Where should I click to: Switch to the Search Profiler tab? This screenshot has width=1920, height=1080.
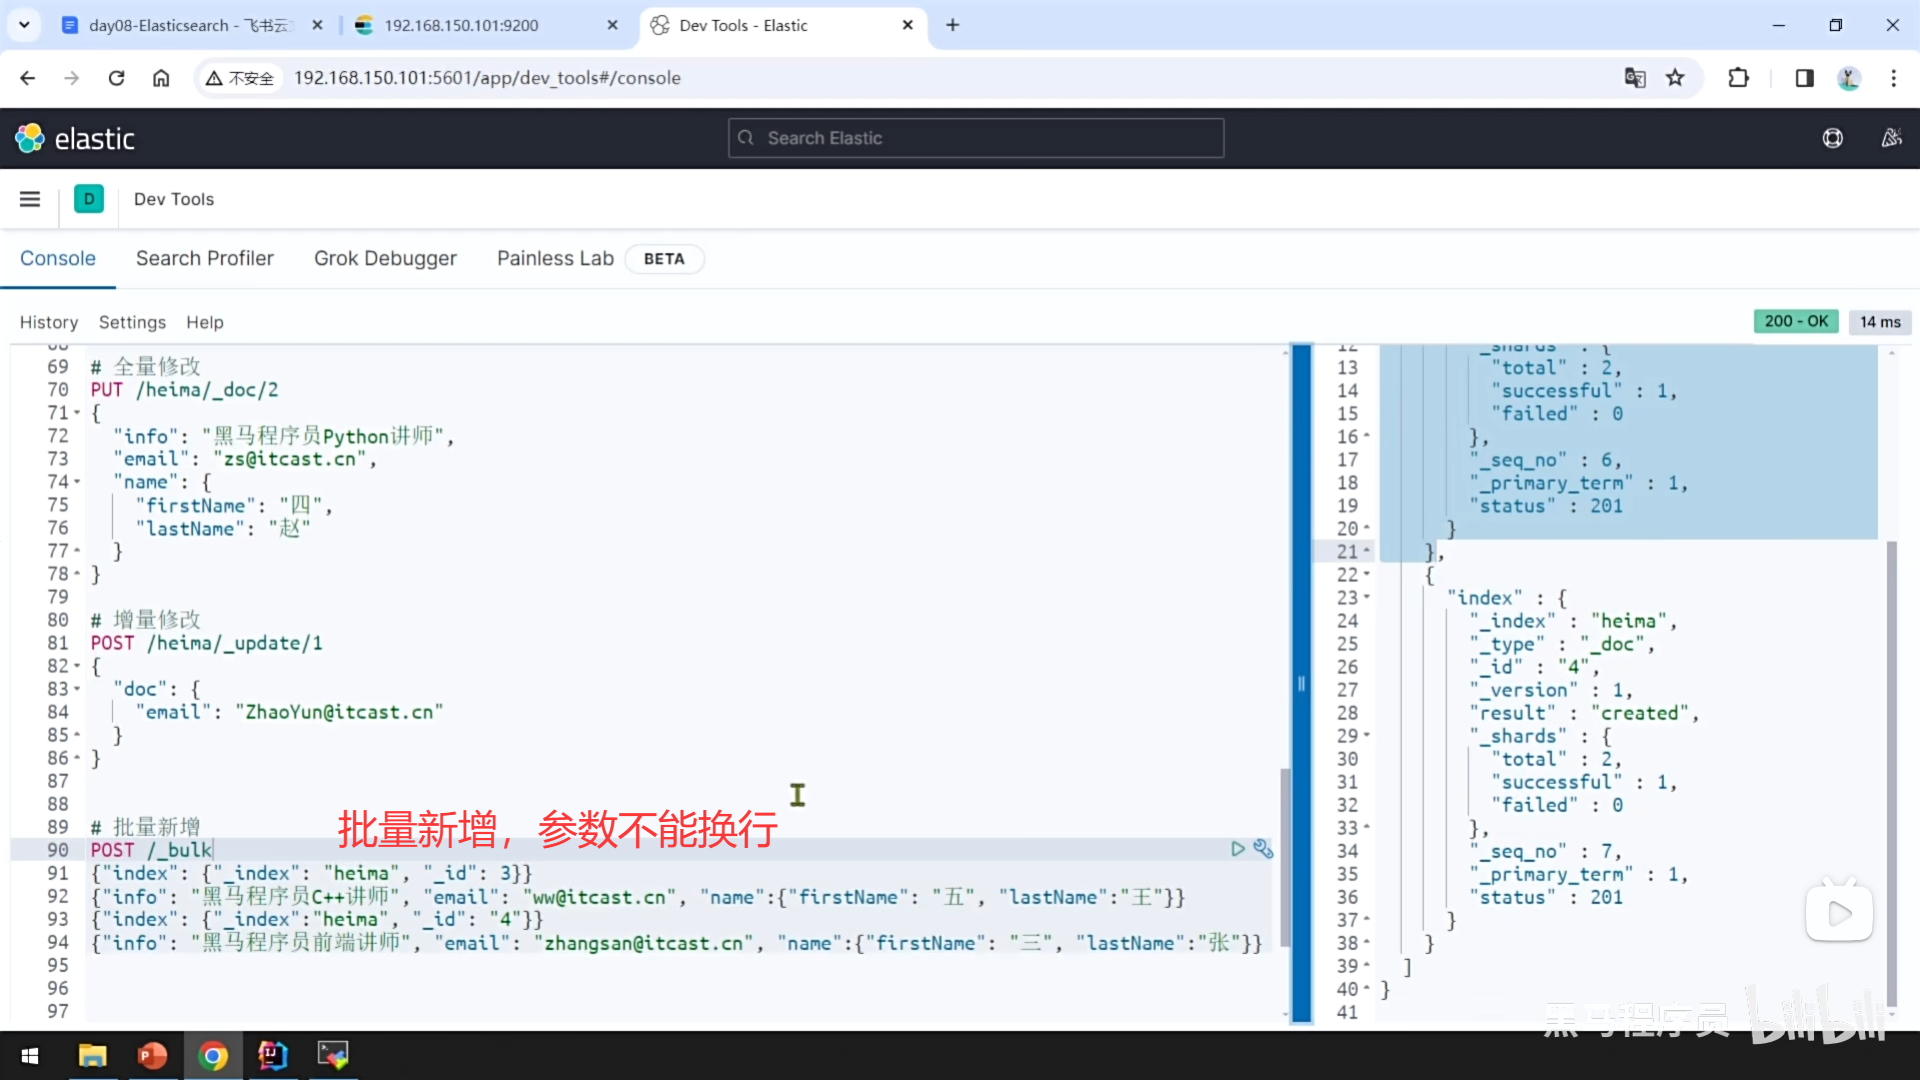click(x=204, y=258)
